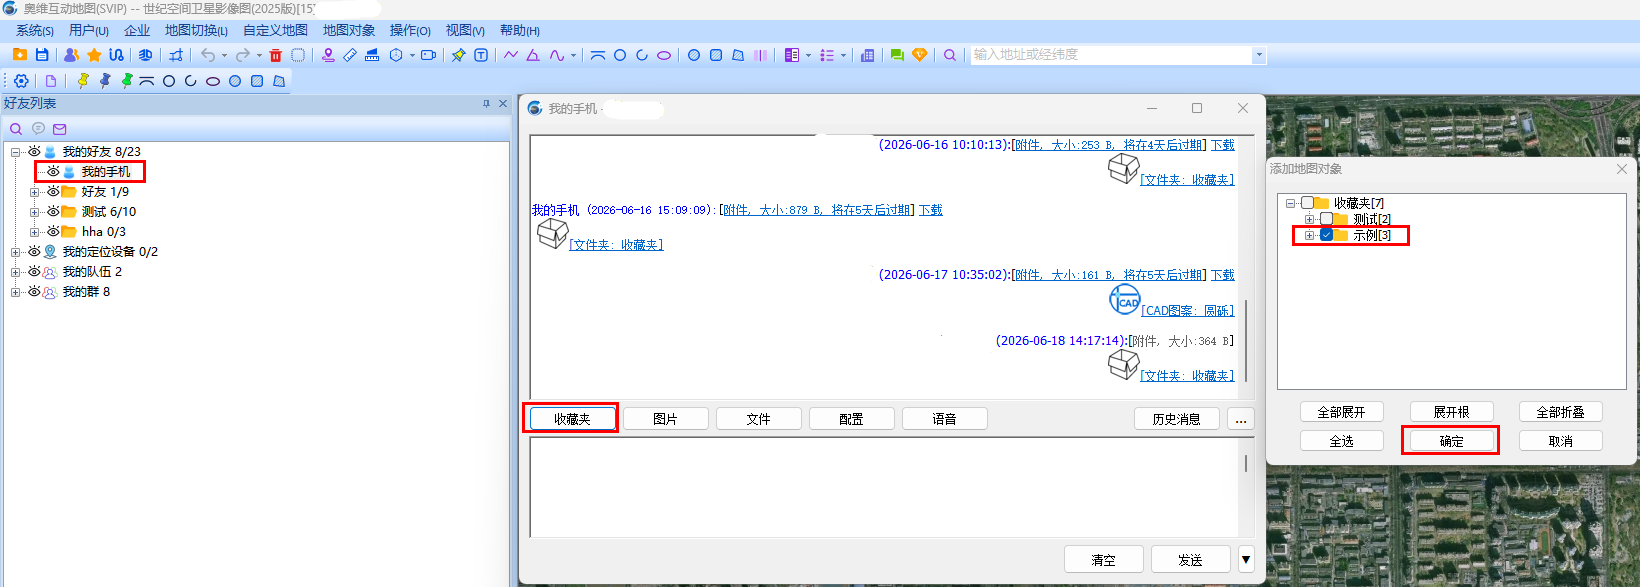Click the undo arrow icon

(208, 55)
